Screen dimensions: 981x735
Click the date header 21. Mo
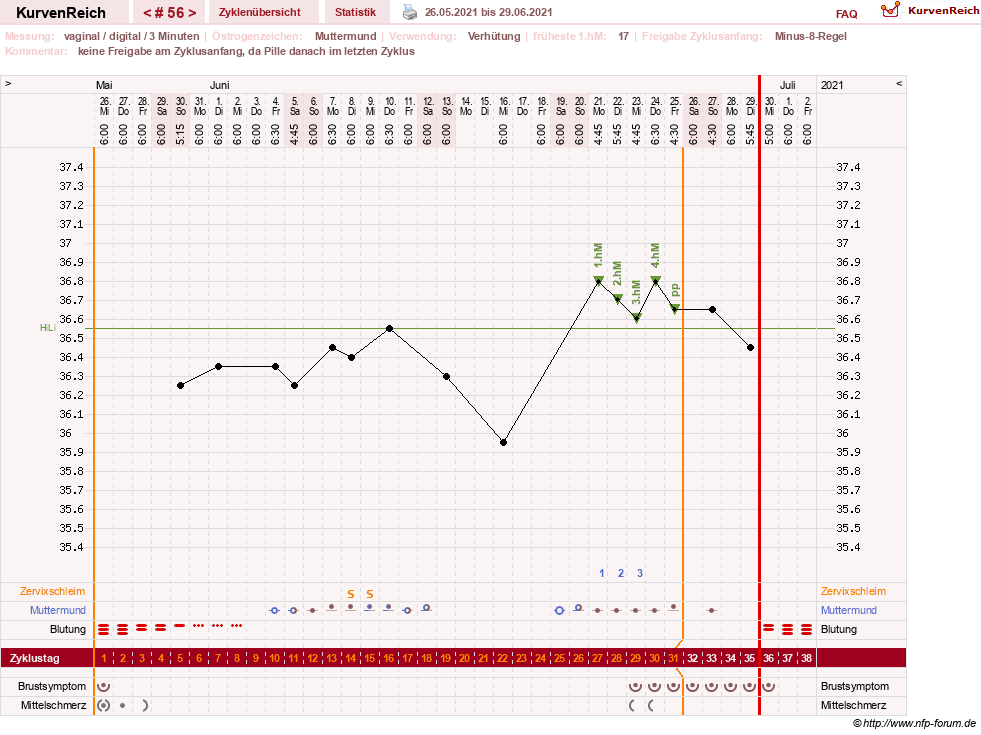[599, 106]
